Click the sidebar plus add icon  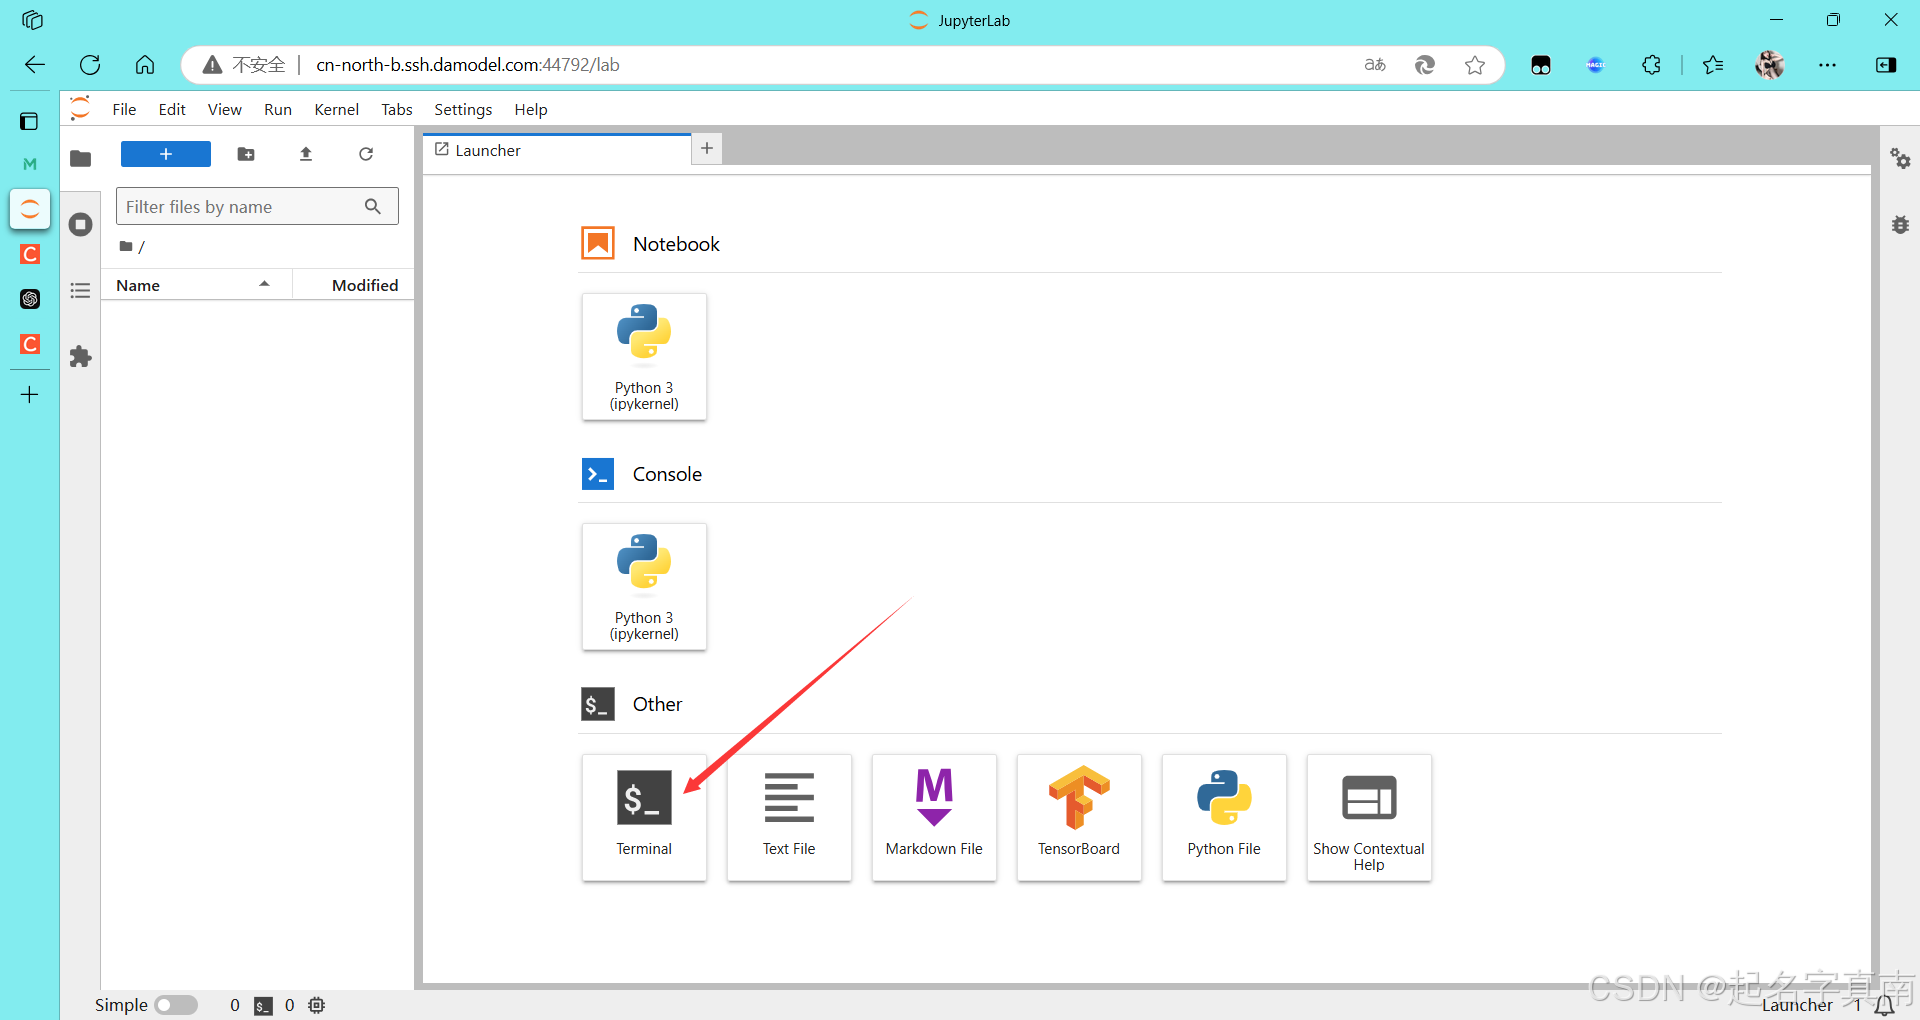[x=30, y=395]
